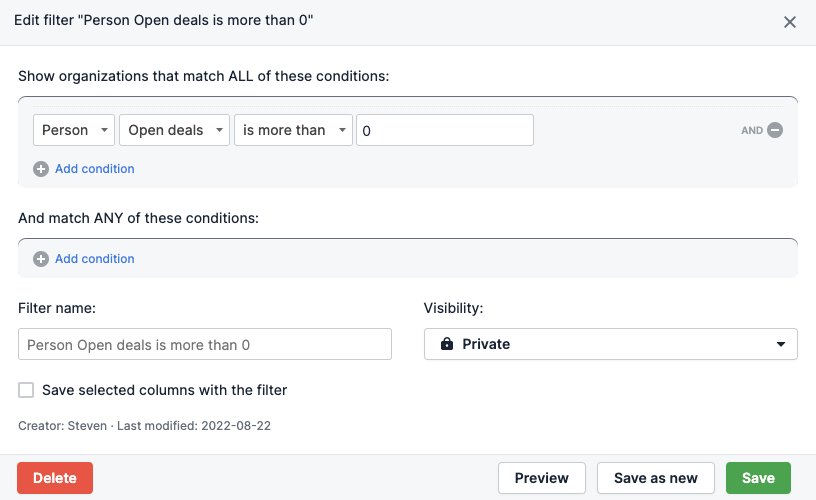This screenshot has width=816, height=500.
Task: Click the plus icon under ANY conditions
Action: pyautogui.click(x=41, y=259)
